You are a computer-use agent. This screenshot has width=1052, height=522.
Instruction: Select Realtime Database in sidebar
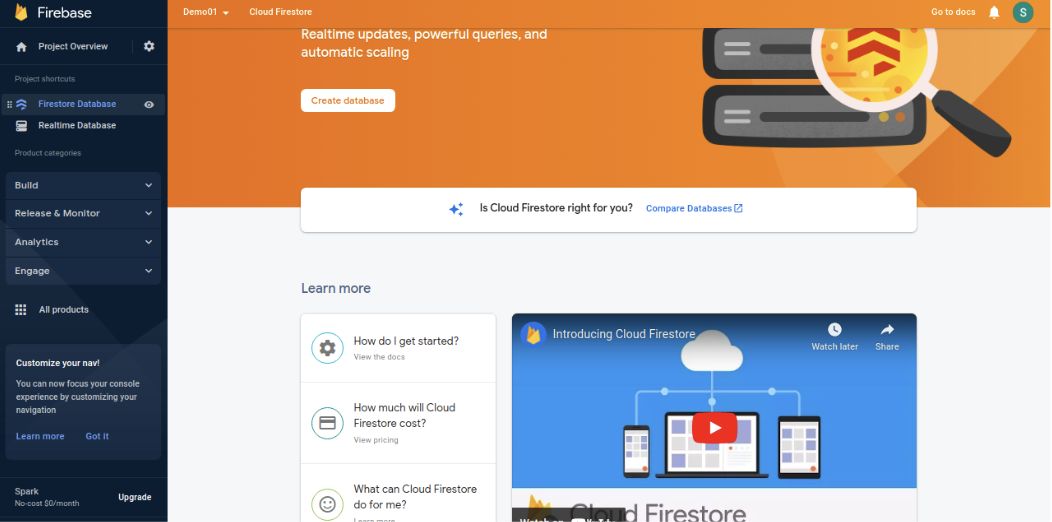tap(76, 125)
